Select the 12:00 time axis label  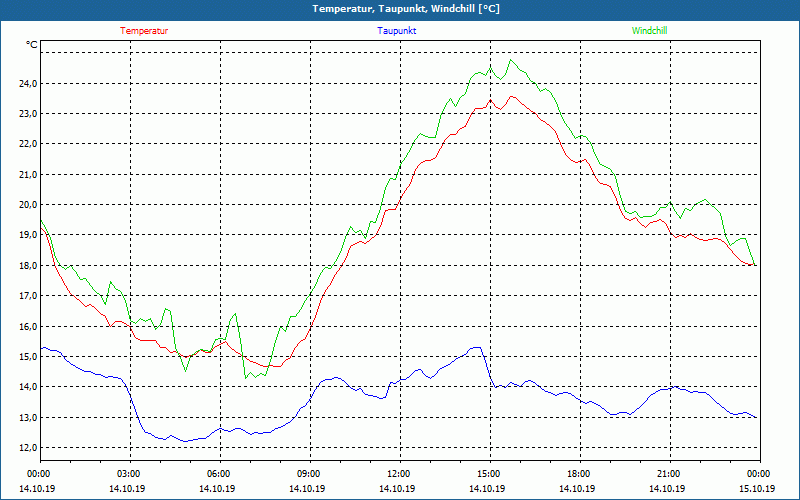[x=399, y=473]
